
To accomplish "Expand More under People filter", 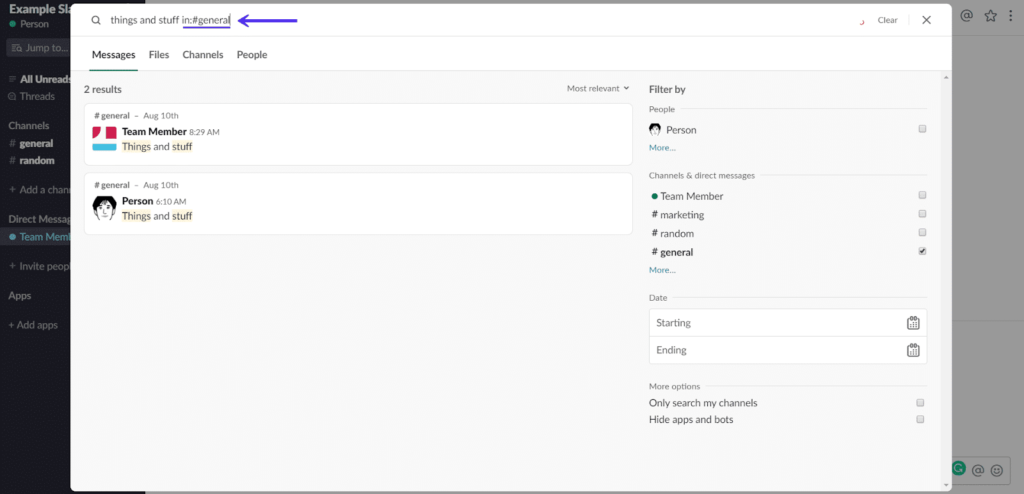I will click(x=662, y=148).
